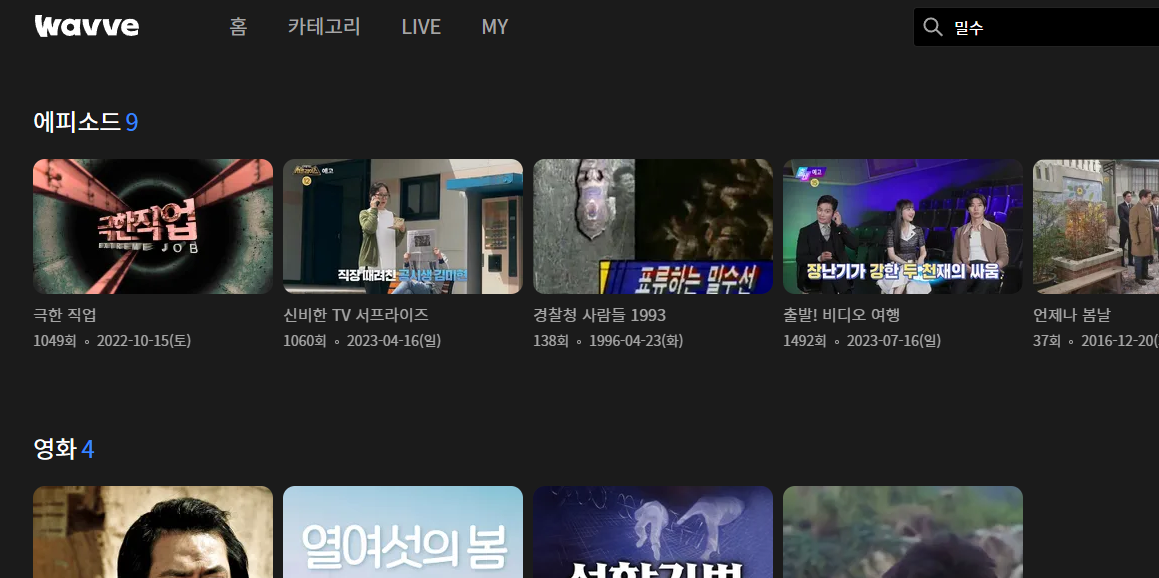Click the 에피소드 9 section header
Viewport: 1159px width, 578px height.
pyautogui.click(x=86, y=121)
